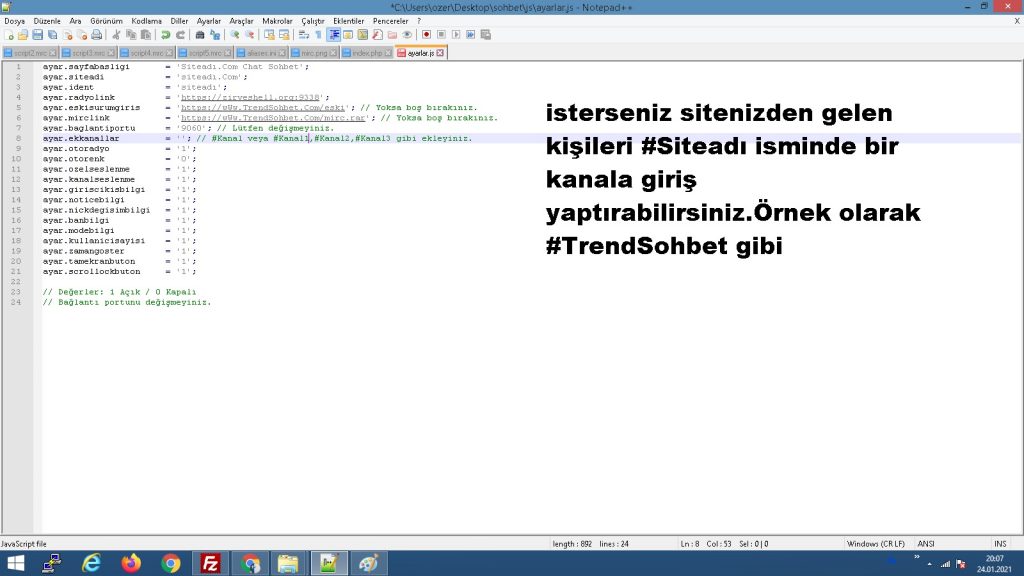The height and width of the screenshot is (576, 1024).
Task: Click the Open file toolbar icon
Action: click(x=23, y=35)
